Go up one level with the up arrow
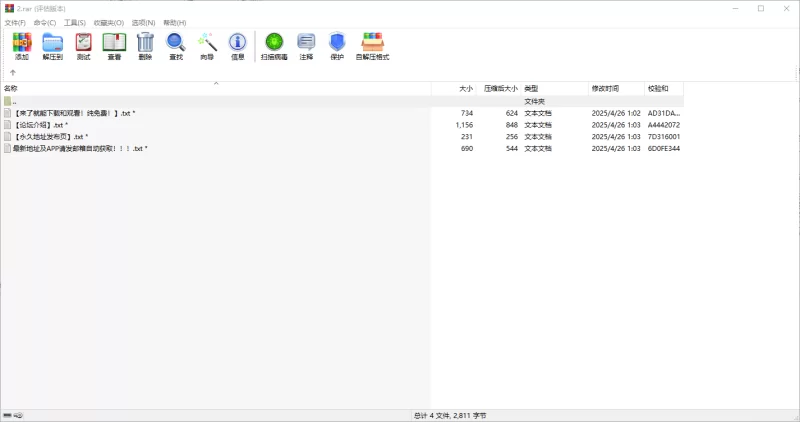This screenshot has height=422, width=800. click(13, 73)
